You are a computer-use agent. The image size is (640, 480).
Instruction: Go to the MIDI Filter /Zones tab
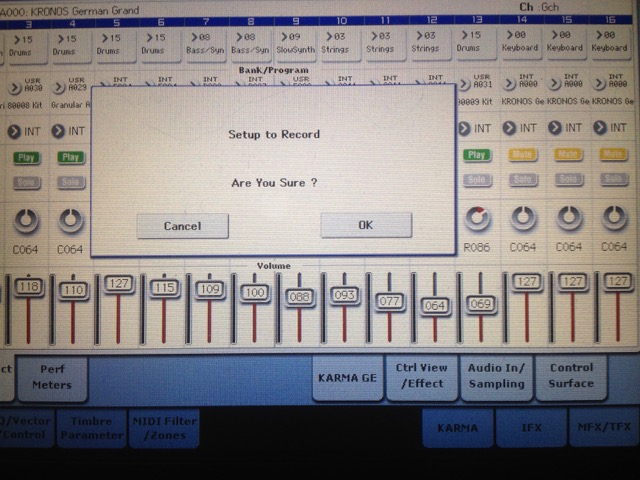click(x=164, y=428)
